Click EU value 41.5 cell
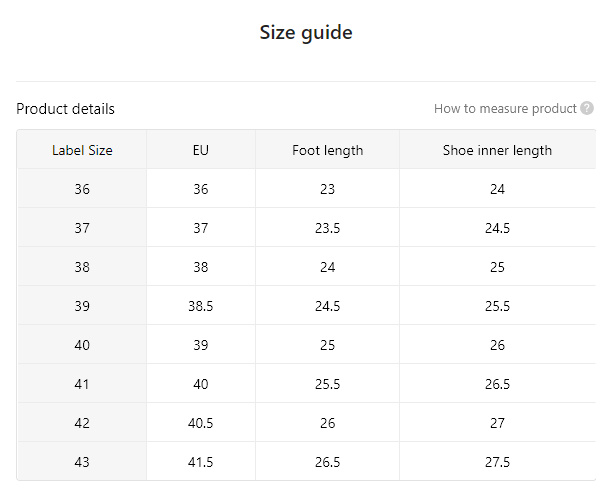The width and height of the screenshot is (596, 489). click(201, 462)
